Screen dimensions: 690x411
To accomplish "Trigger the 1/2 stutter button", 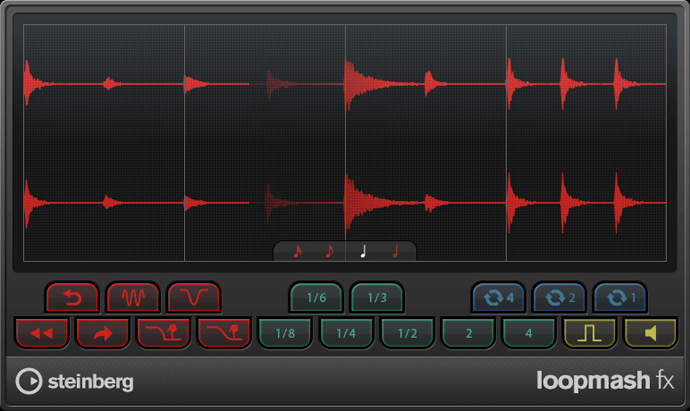I will click(407, 333).
